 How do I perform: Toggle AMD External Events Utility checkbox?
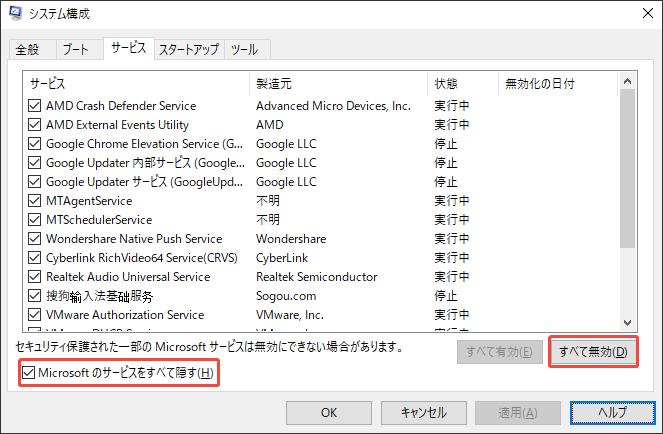(x=34, y=125)
